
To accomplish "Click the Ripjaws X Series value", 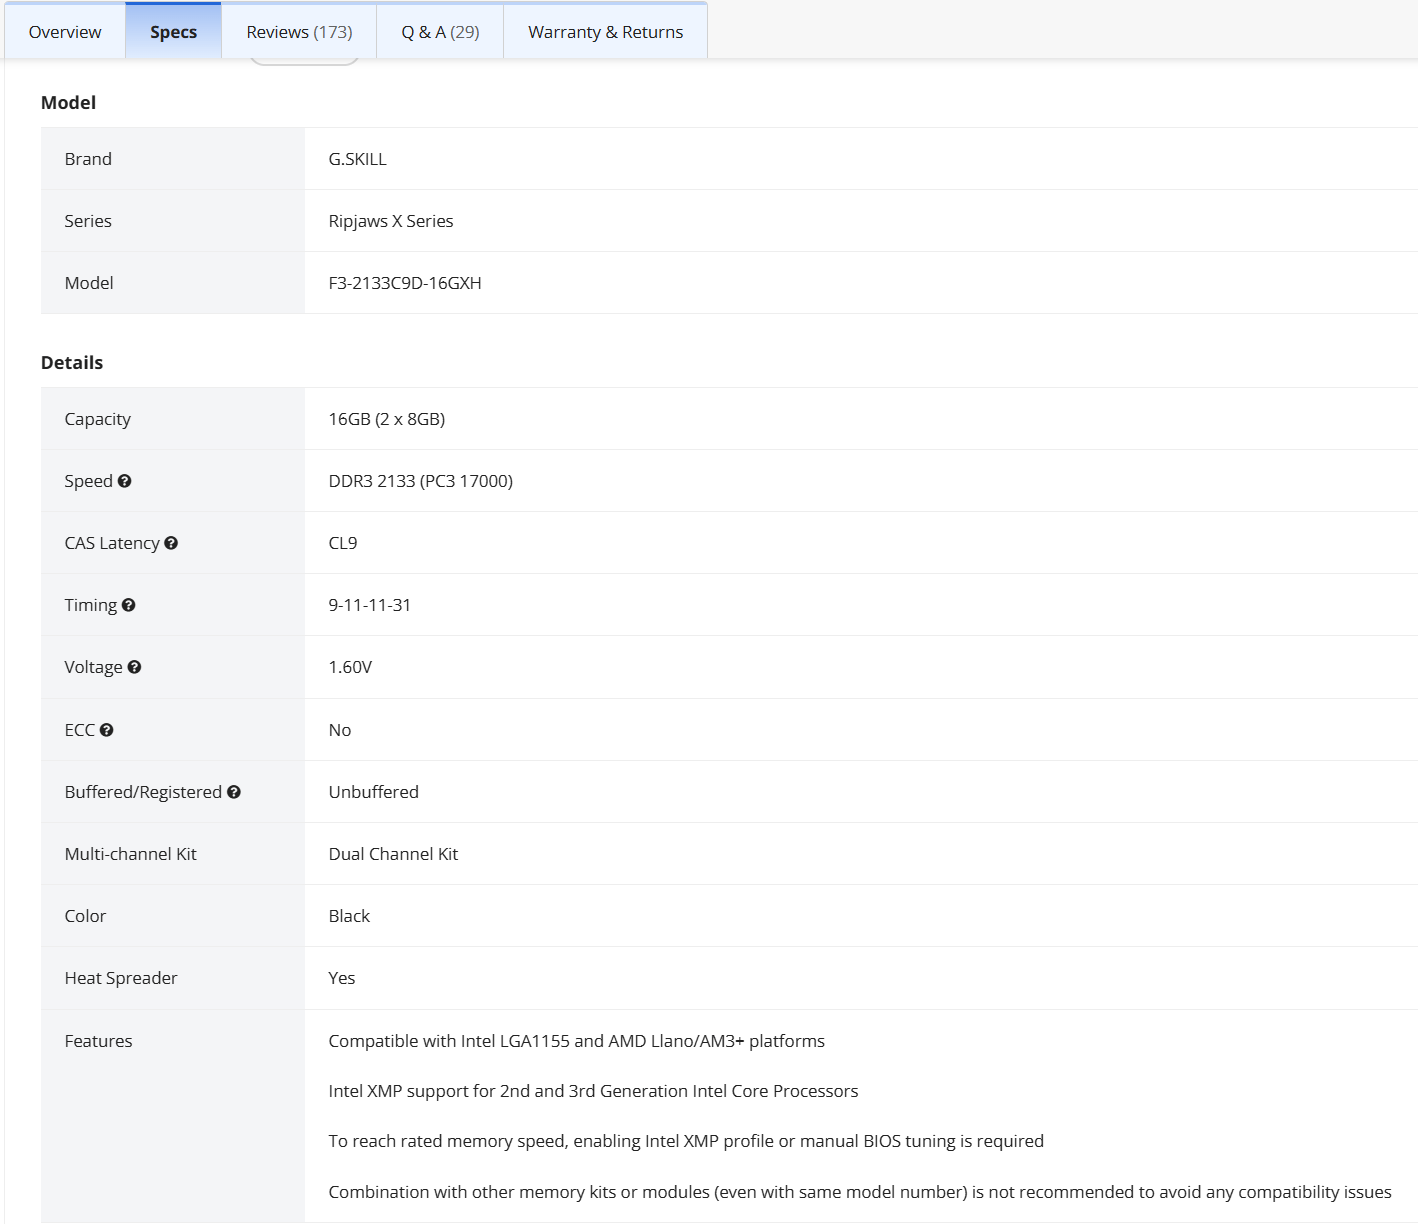I will coord(391,221).
